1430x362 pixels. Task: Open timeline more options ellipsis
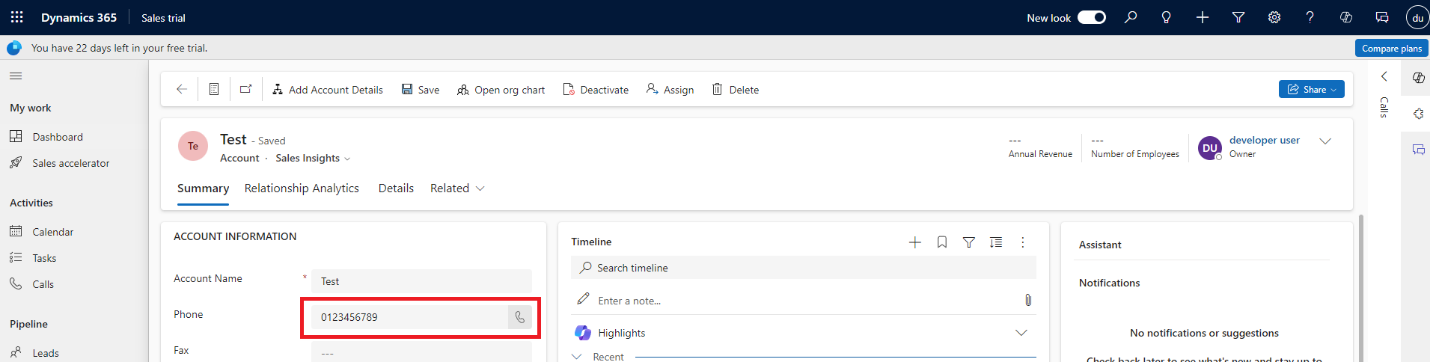[1022, 242]
